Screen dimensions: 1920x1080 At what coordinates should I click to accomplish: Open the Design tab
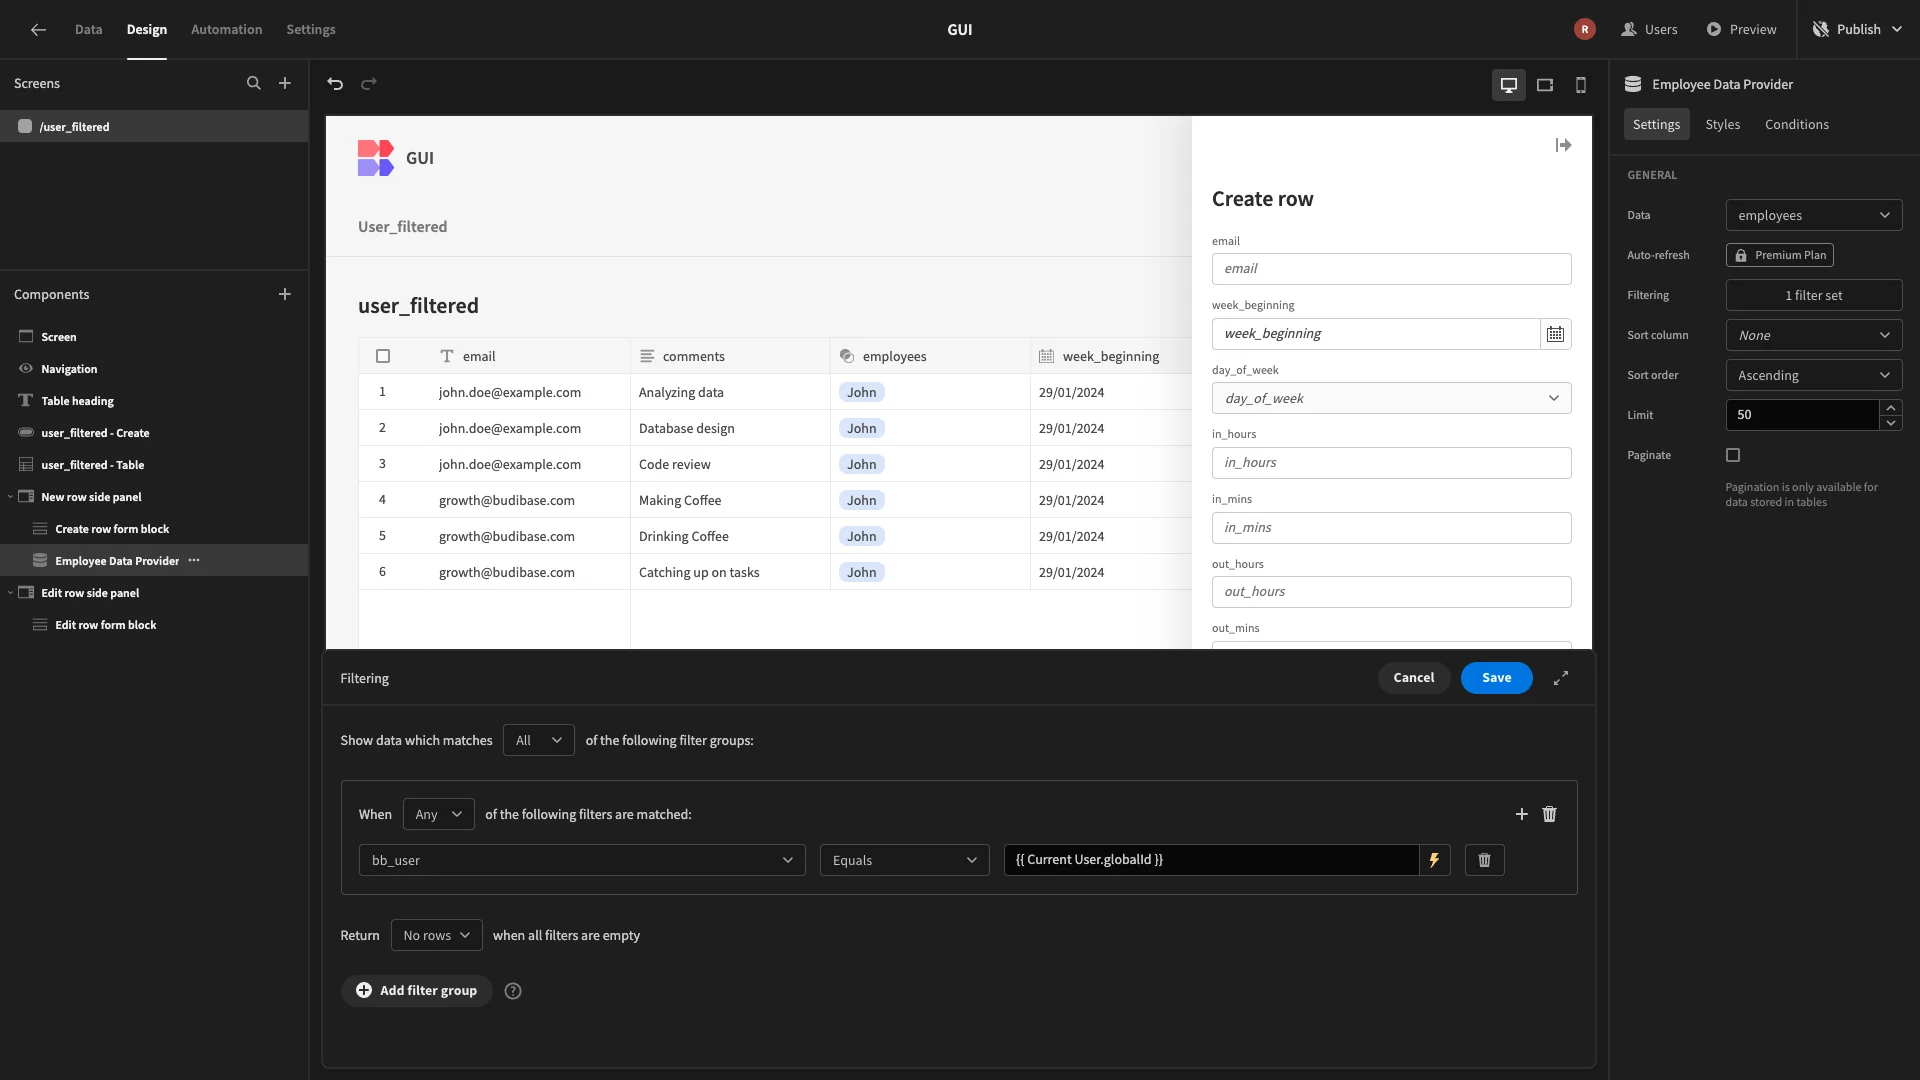pos(146,29)
